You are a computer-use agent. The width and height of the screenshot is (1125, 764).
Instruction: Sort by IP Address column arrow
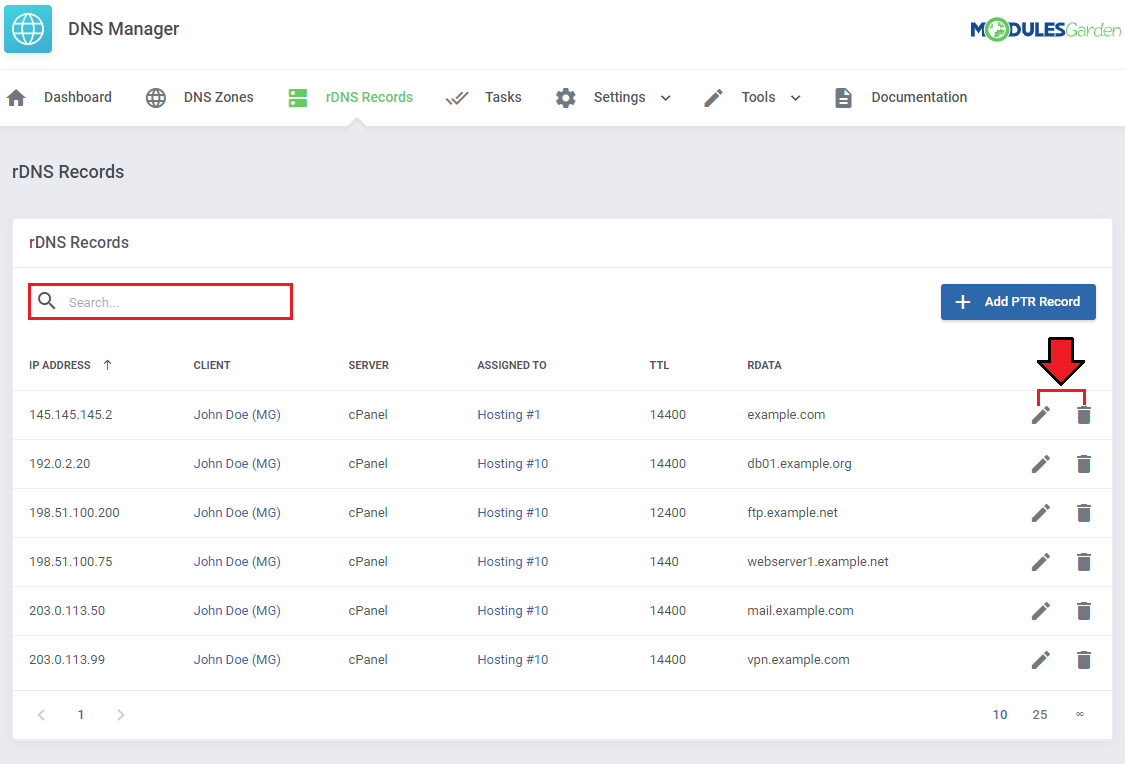click(108, 365)
